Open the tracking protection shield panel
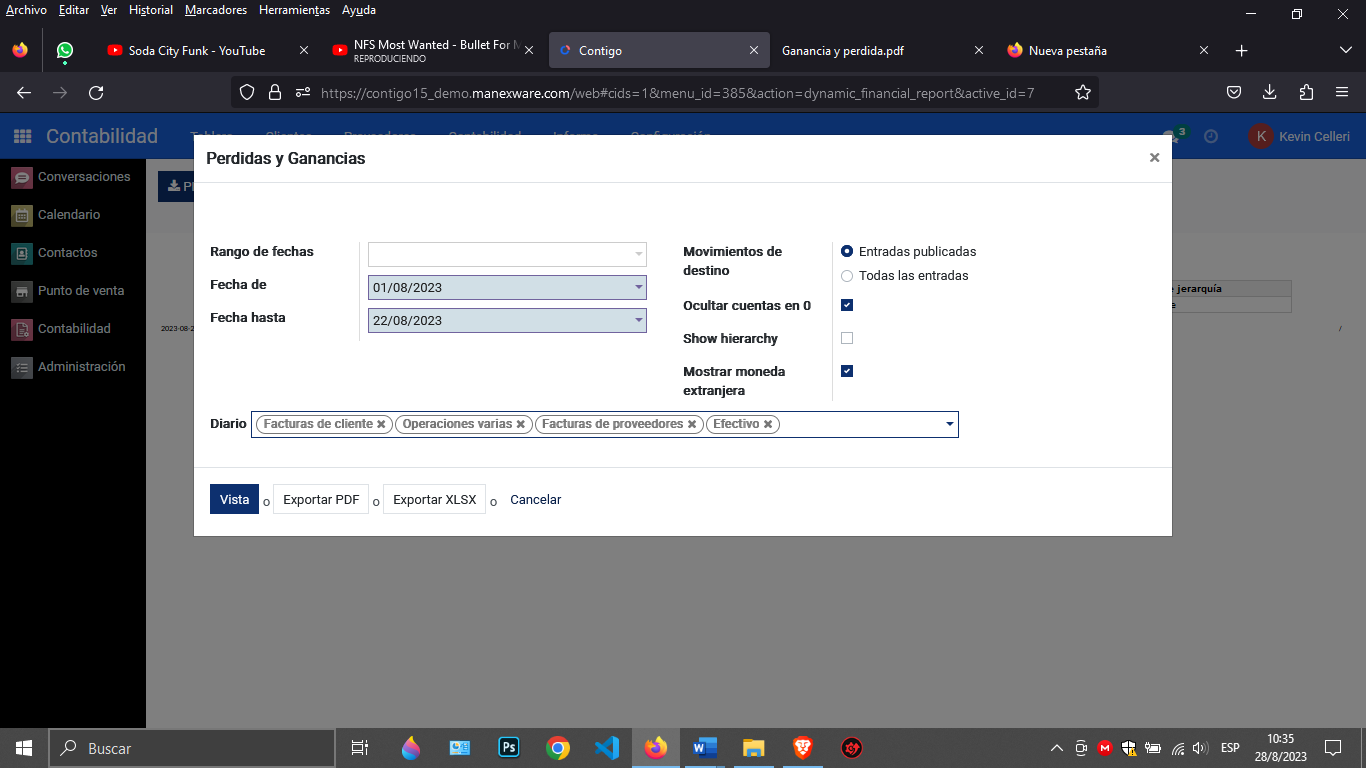 247,93
